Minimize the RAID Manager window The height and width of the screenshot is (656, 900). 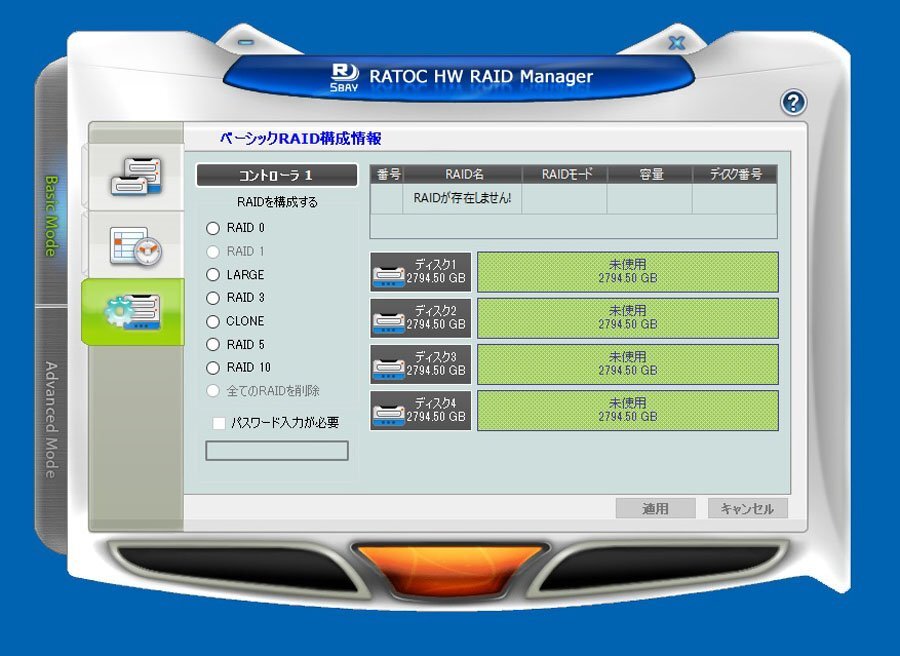point(246,42)
